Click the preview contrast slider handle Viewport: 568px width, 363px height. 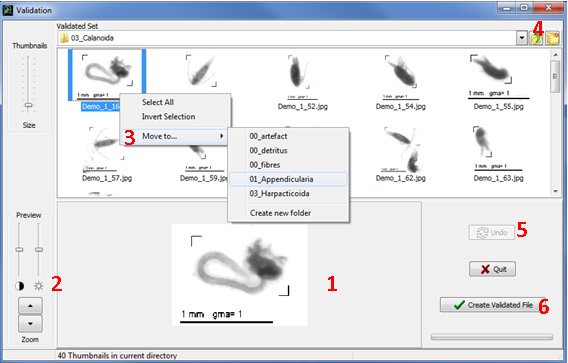pyautogui.click(x=19, y=249)
